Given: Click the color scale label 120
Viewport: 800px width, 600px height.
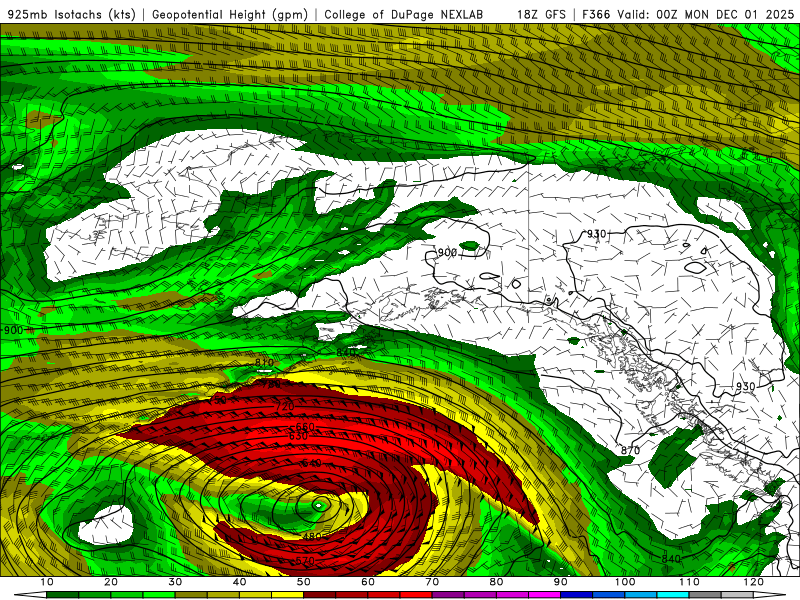Looking at the screenshot, I should pos(754,582).
